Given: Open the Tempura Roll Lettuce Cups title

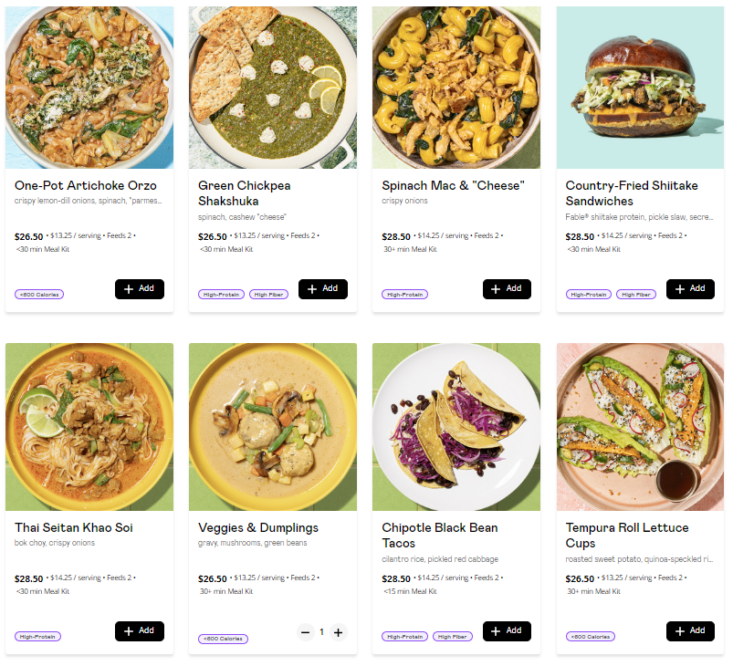Looking at the screenshot, I should [x=627, y=528].
